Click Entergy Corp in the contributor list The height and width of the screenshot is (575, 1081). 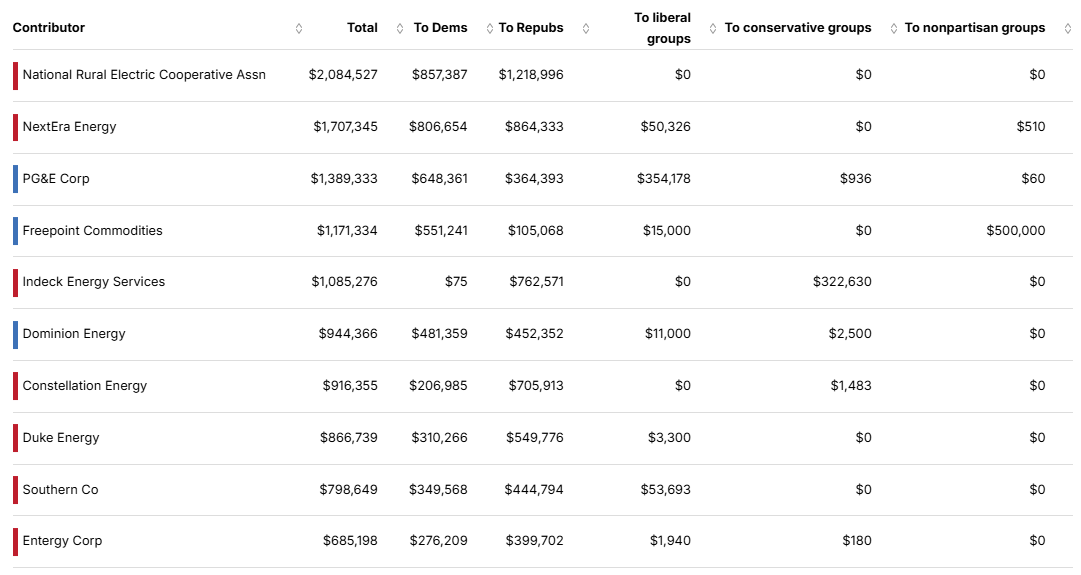click(x=62, y=541)
